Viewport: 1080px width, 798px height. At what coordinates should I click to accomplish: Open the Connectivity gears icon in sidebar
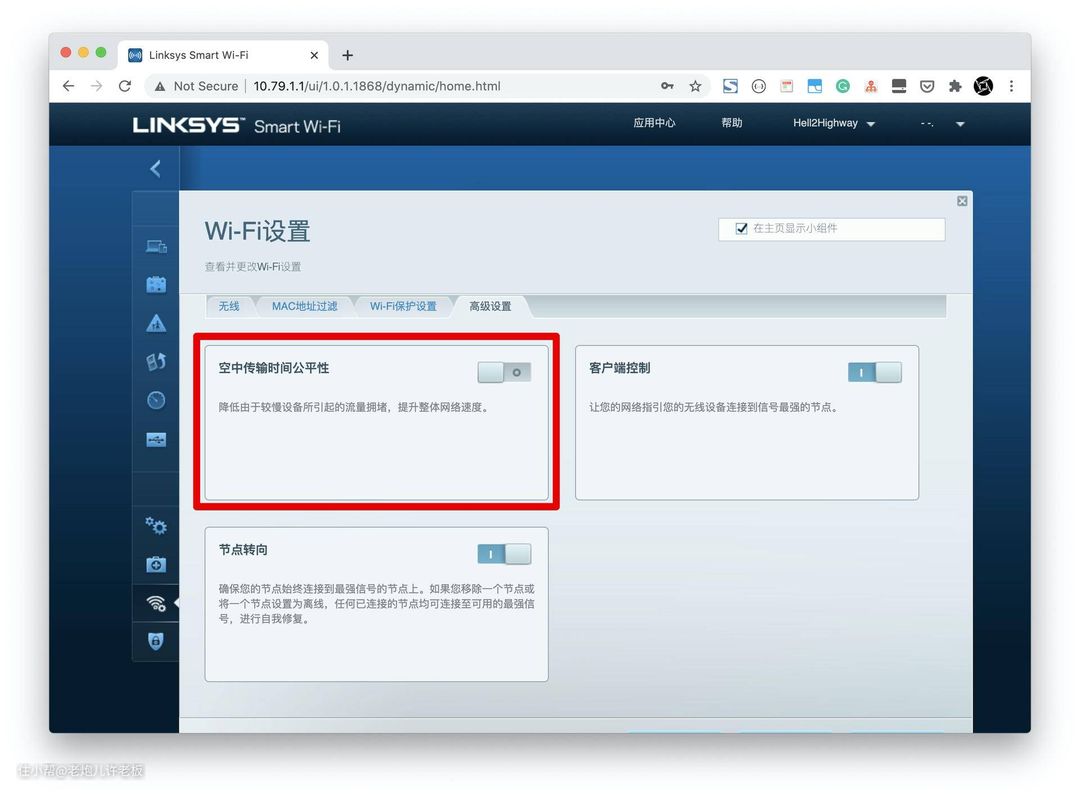tap(156, 526)
